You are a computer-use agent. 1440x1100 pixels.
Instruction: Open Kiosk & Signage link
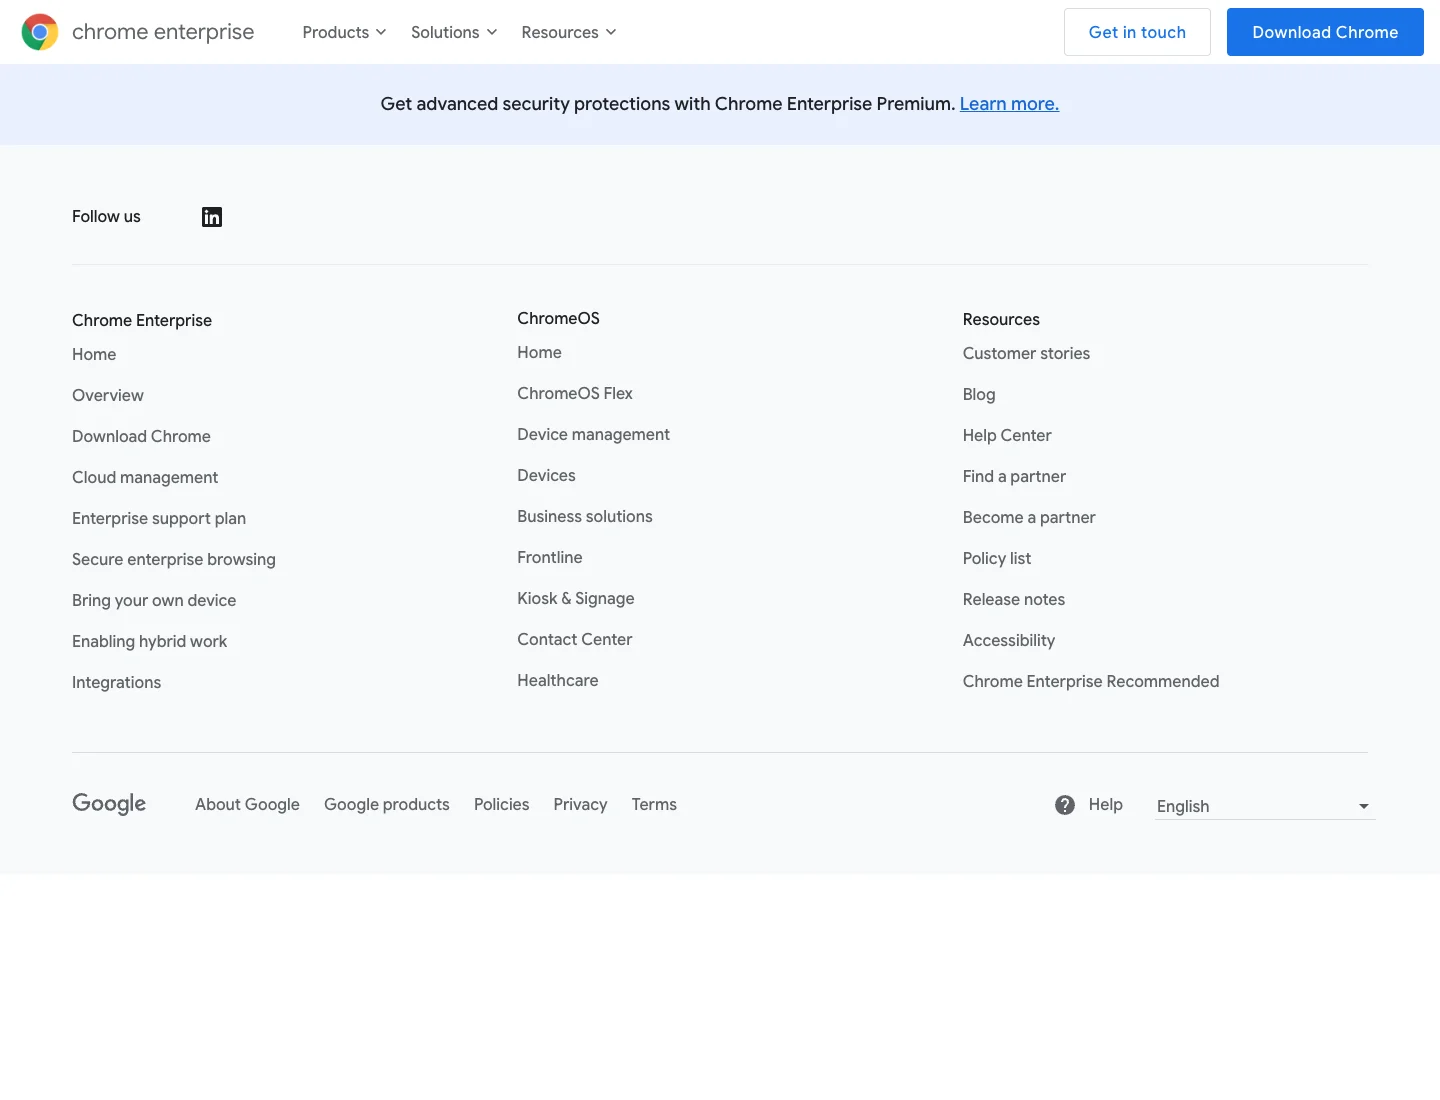click(x=576, y=598)
